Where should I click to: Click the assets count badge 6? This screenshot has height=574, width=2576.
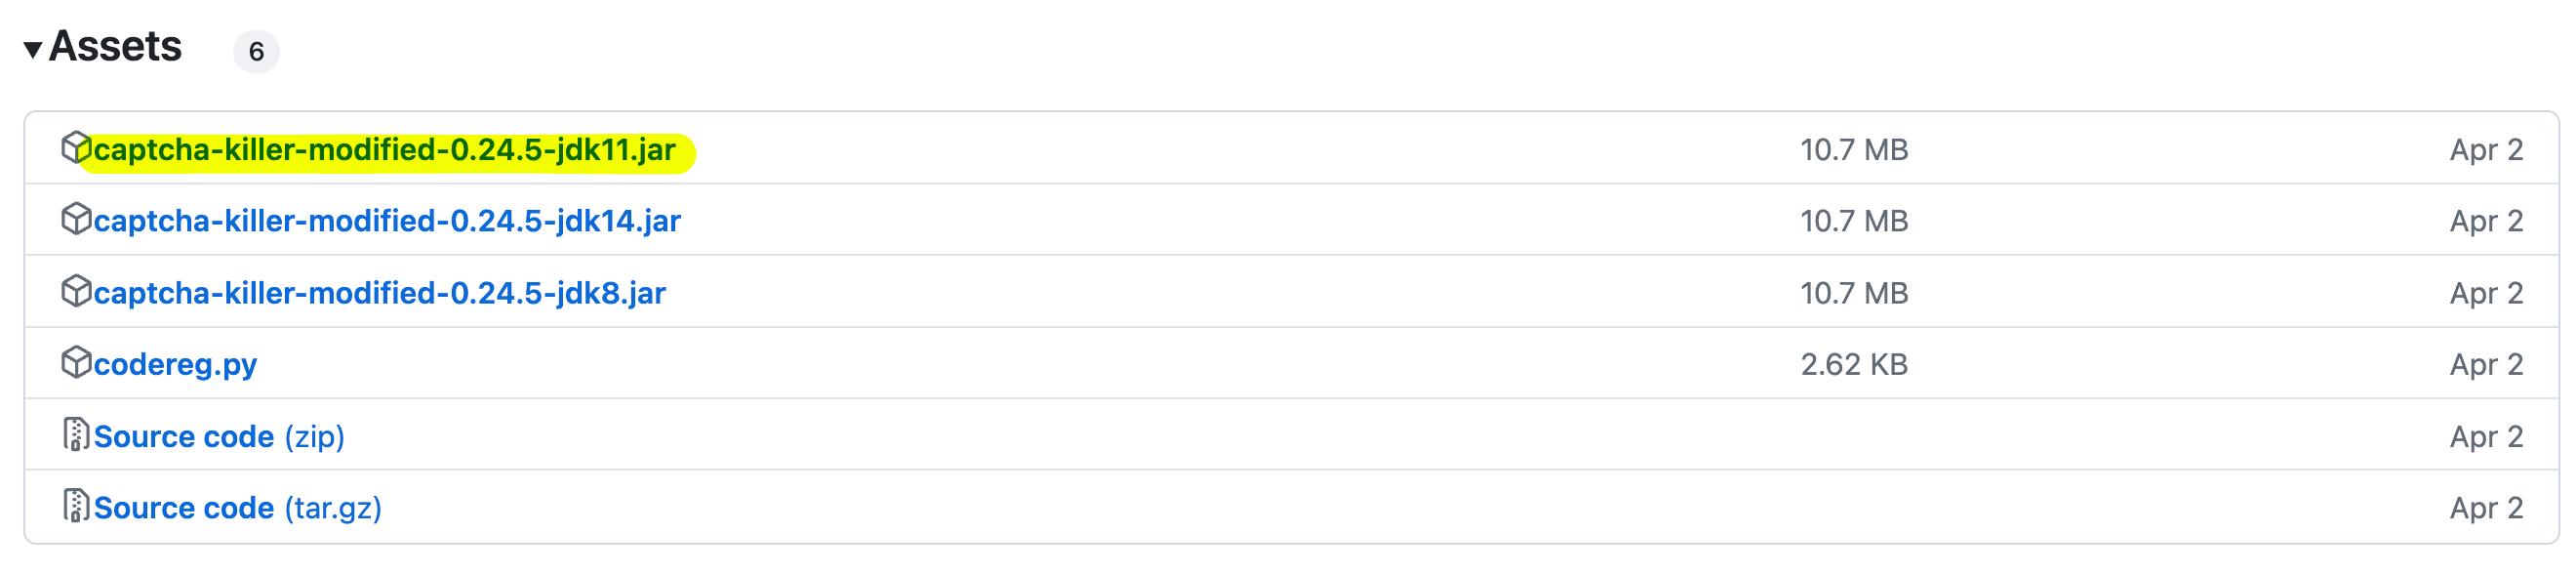click(256, 51)
